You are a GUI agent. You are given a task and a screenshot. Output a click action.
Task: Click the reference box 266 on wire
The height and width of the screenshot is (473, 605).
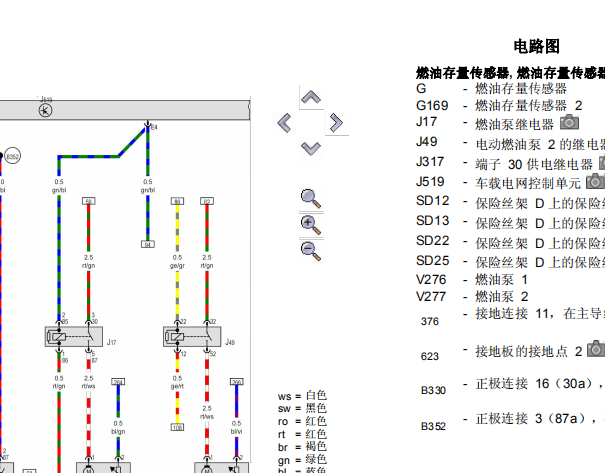tap(237, 382)
